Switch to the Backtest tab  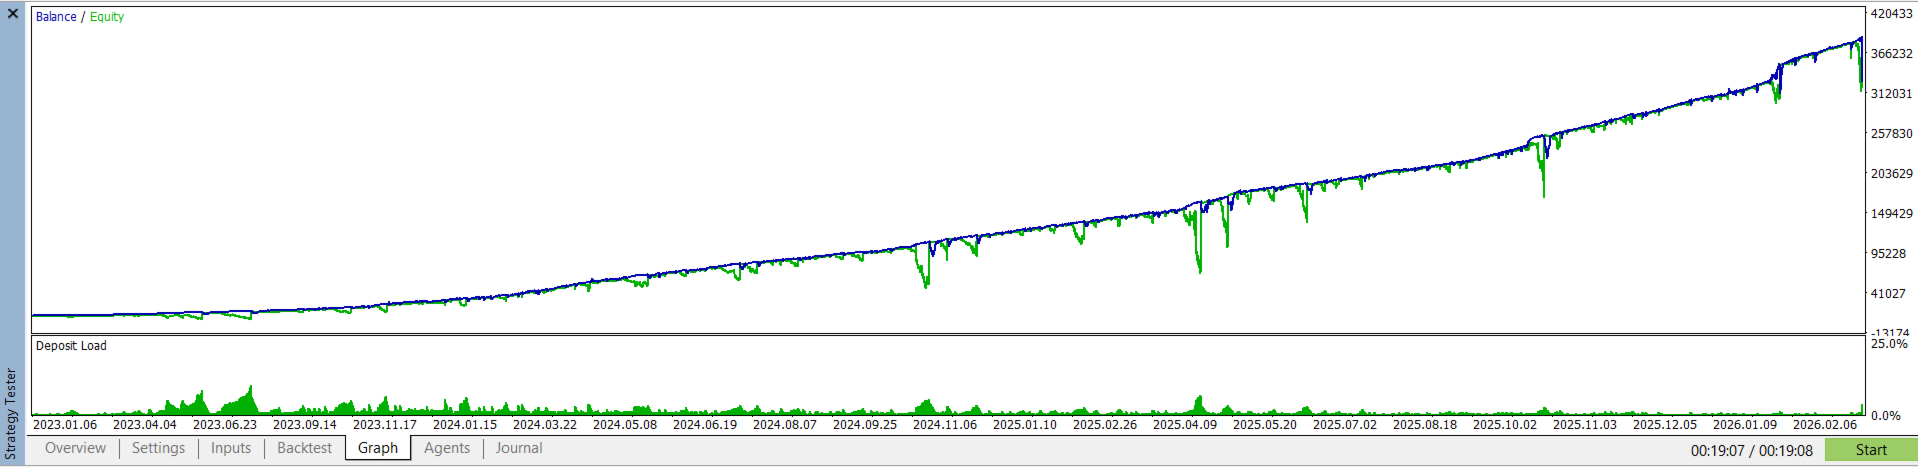304,448
